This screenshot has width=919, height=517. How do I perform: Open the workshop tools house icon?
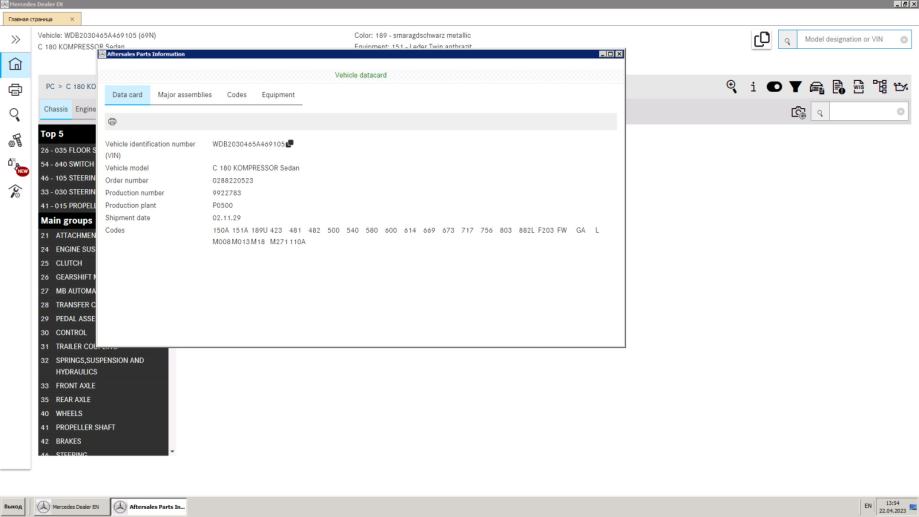click(x=15, y=191)
